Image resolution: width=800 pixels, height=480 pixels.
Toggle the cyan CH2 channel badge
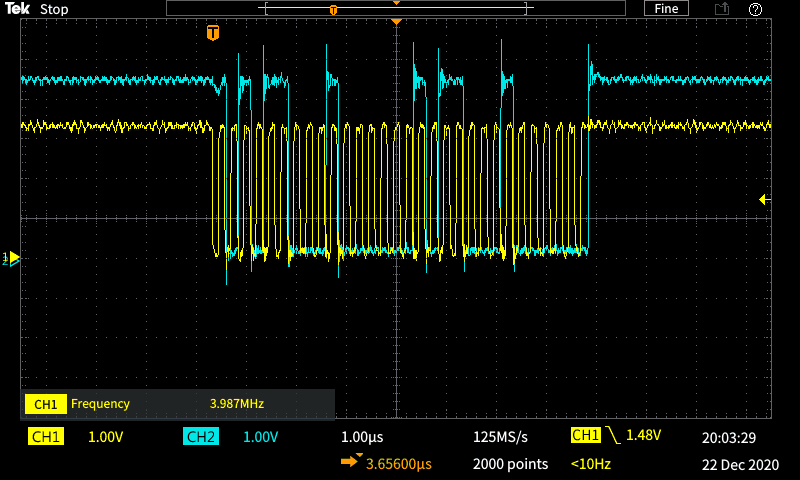pyautogui.click(x=201, y=437)
